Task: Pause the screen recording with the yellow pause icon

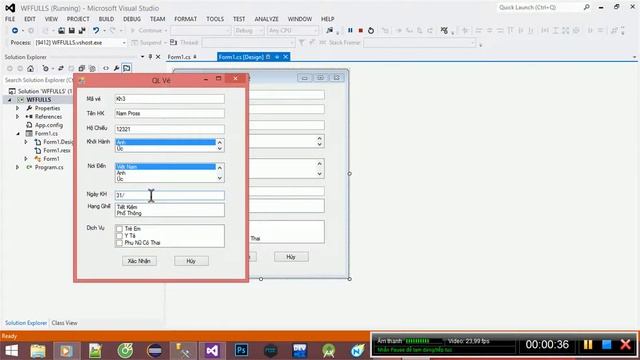Action: point(588,345)
